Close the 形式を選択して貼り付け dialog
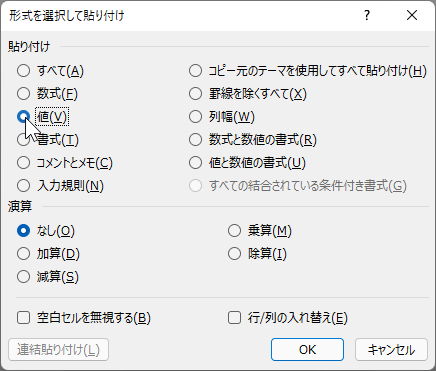Viewport: 436px width, 371px height. click(412, 15)
